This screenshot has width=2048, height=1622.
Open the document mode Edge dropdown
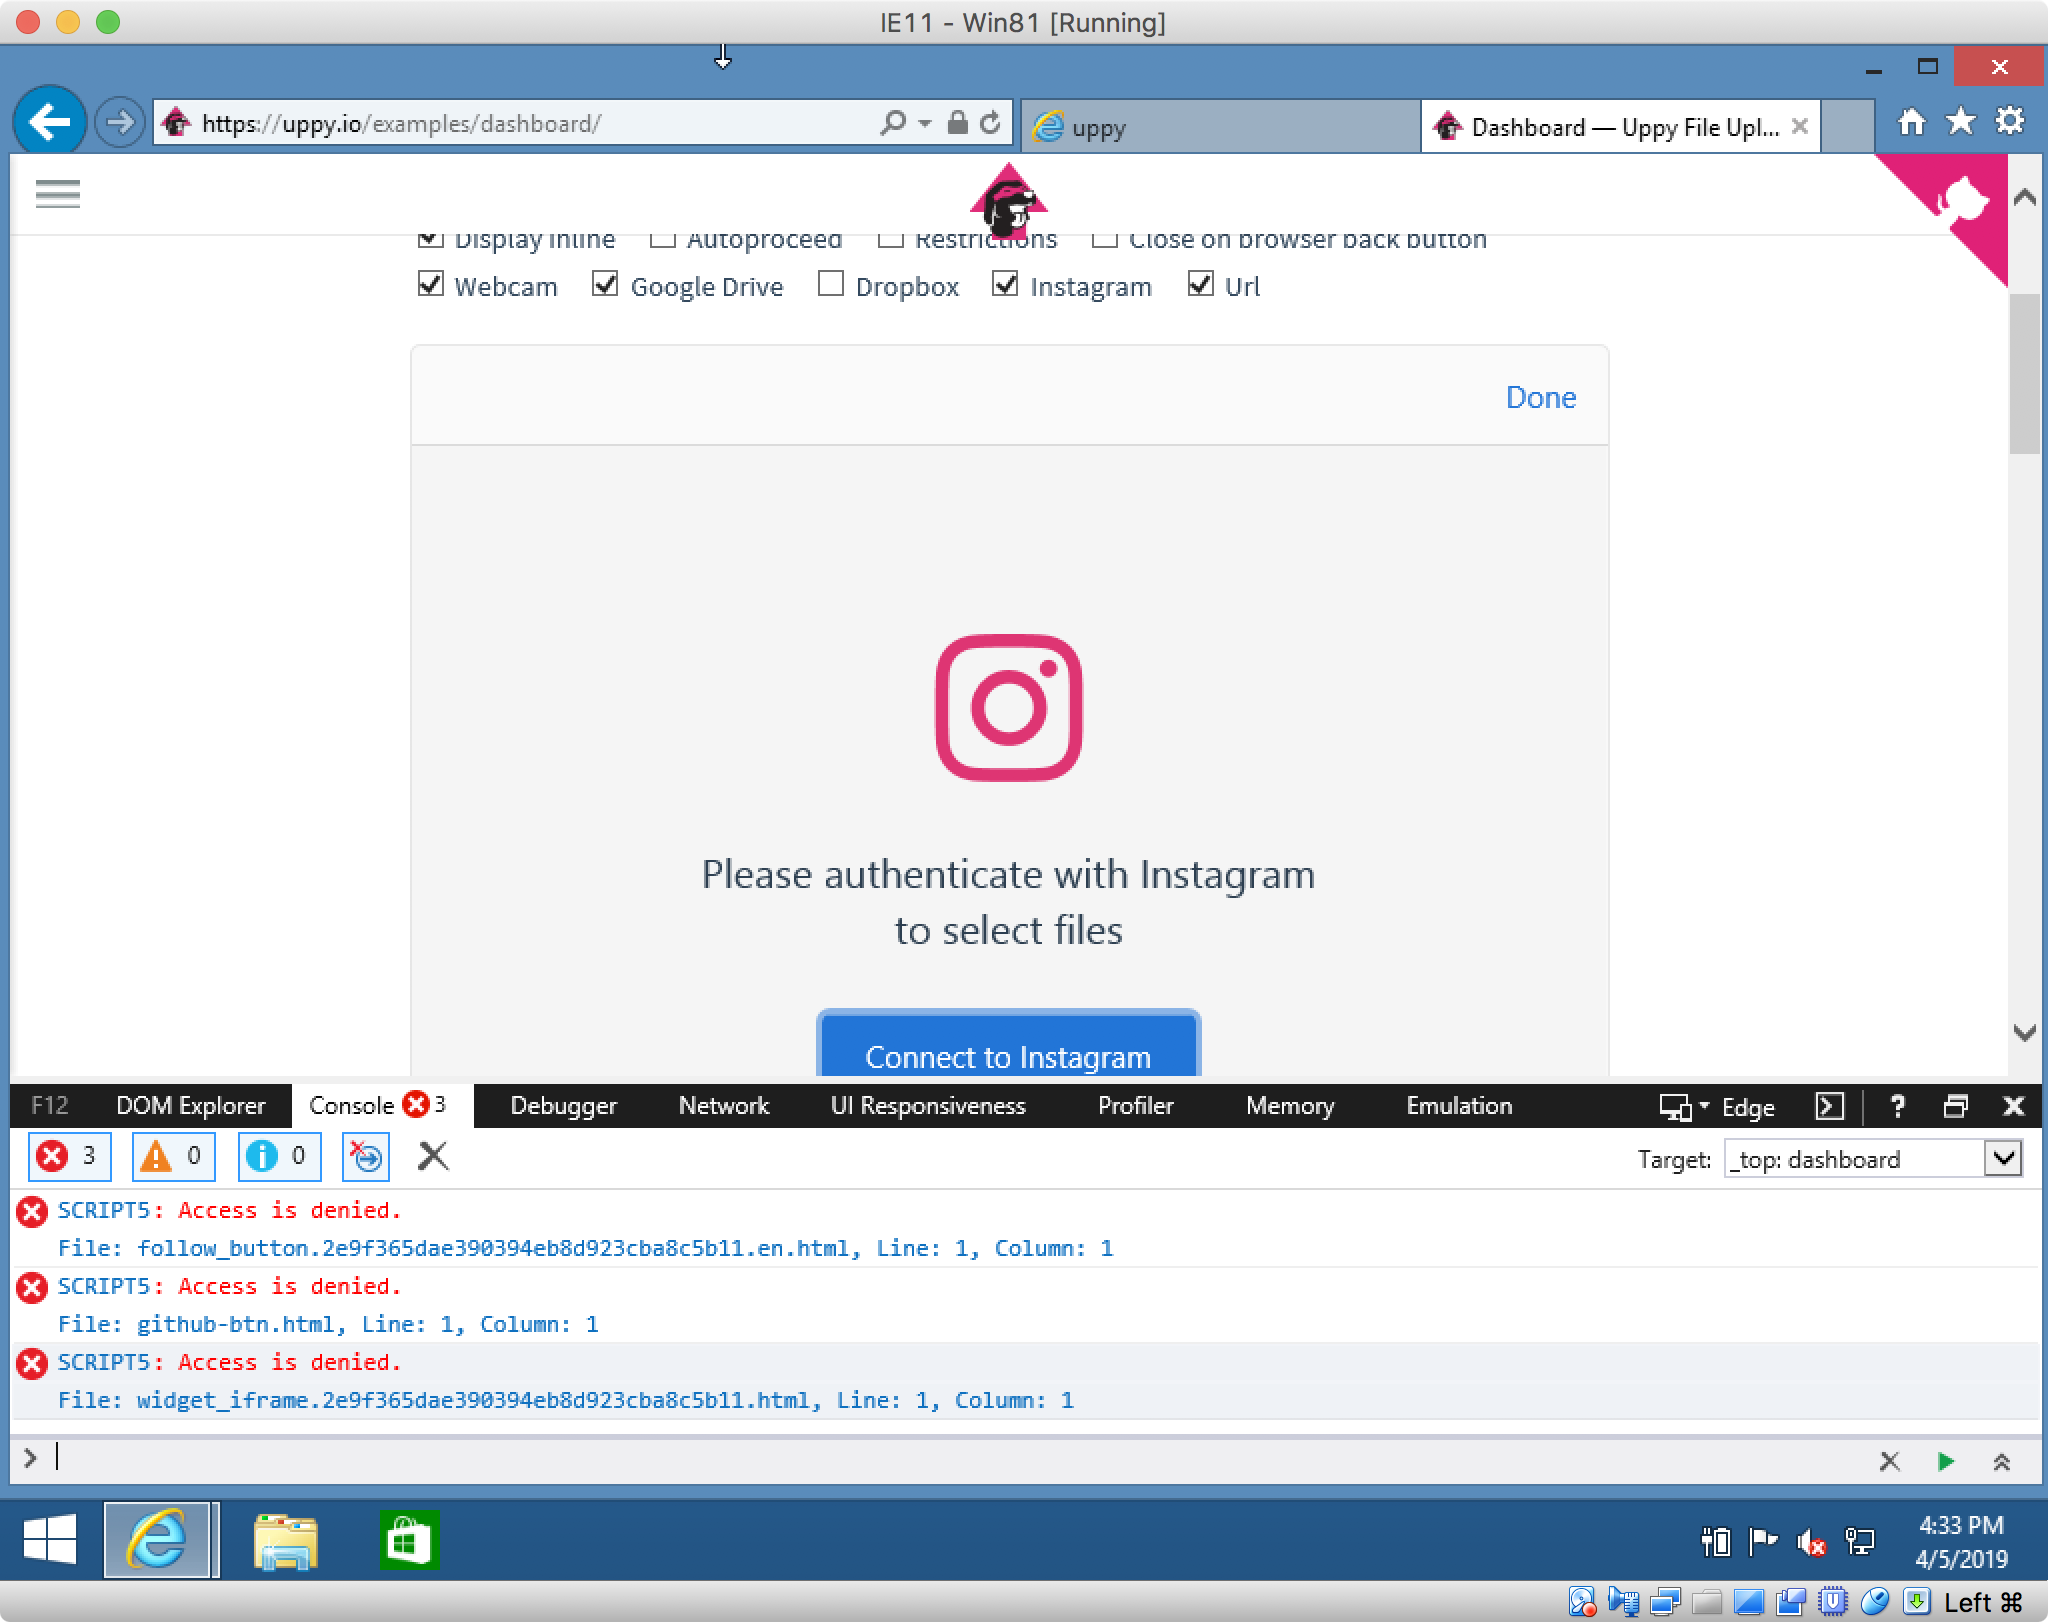(x=1717, y=1107)
